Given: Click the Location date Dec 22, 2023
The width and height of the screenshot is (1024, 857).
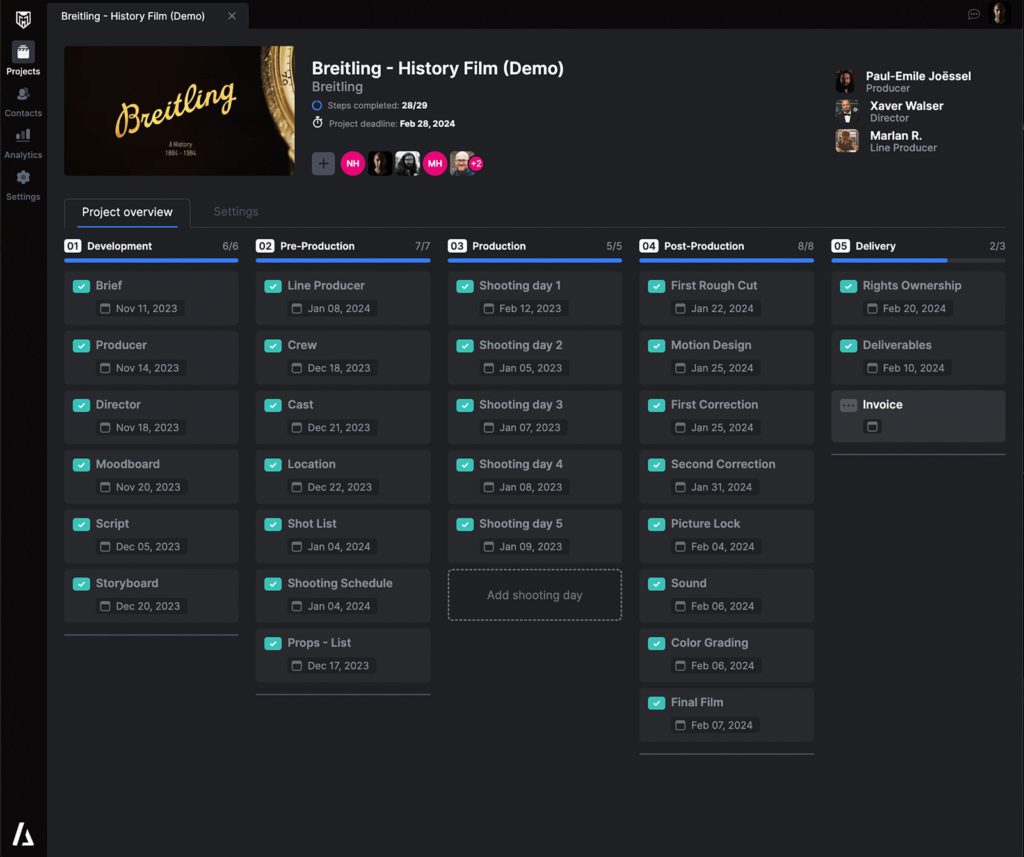Looking at the screenshot, I should [x=340, y=487].
